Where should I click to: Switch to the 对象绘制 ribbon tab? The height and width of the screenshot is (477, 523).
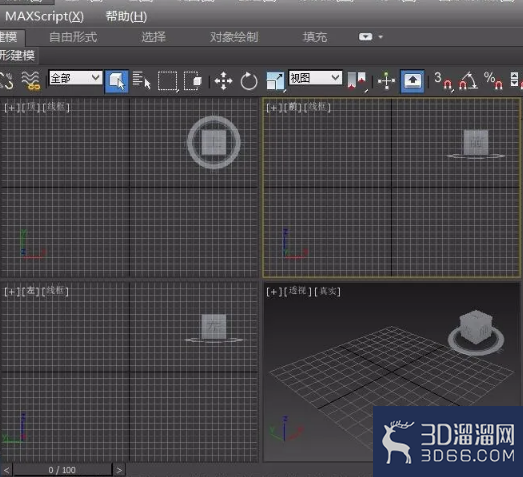tap(234, 37)
